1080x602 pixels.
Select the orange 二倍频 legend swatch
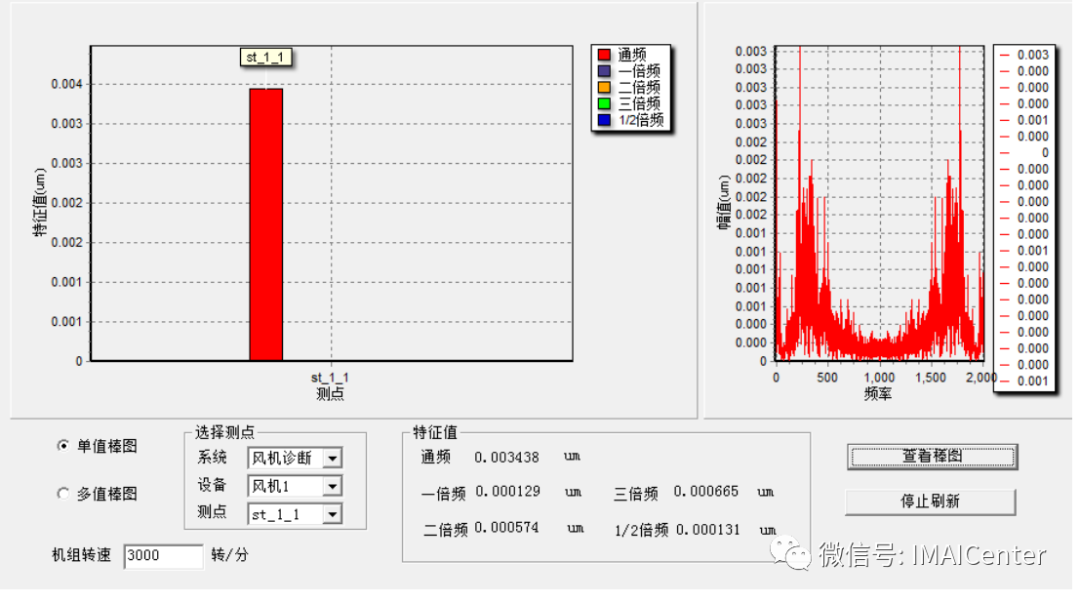[x=604, y=87]
